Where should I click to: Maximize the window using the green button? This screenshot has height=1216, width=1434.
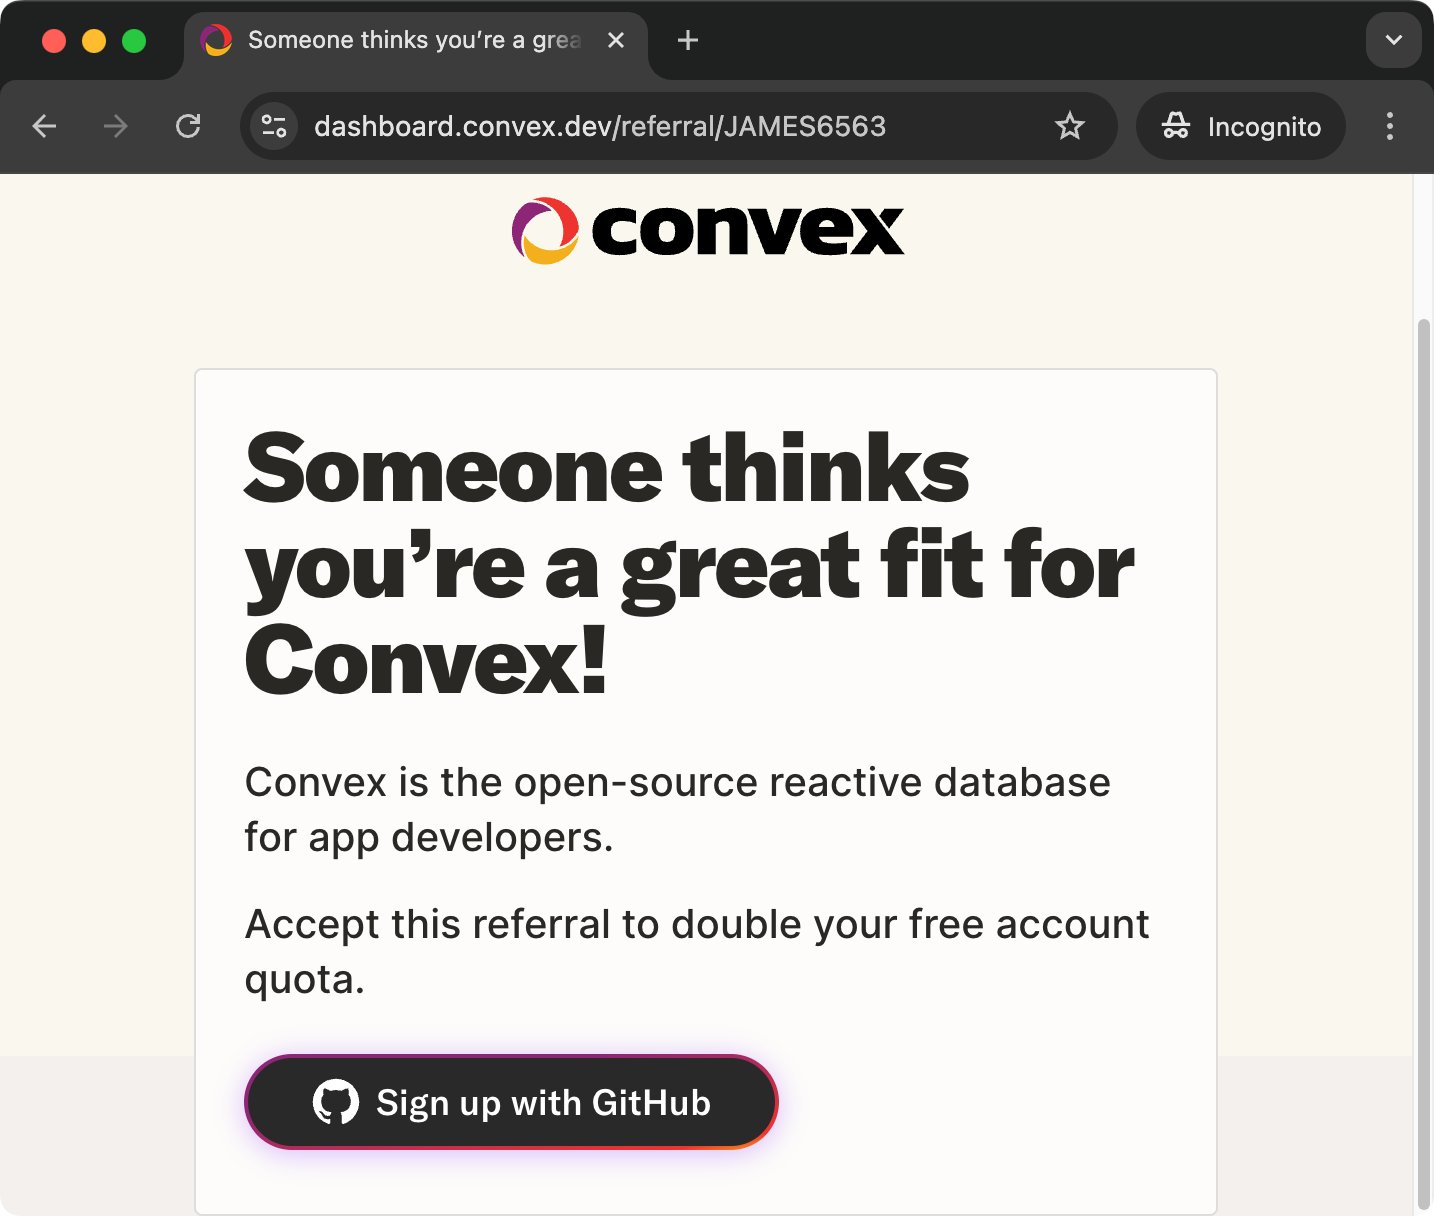134,40
